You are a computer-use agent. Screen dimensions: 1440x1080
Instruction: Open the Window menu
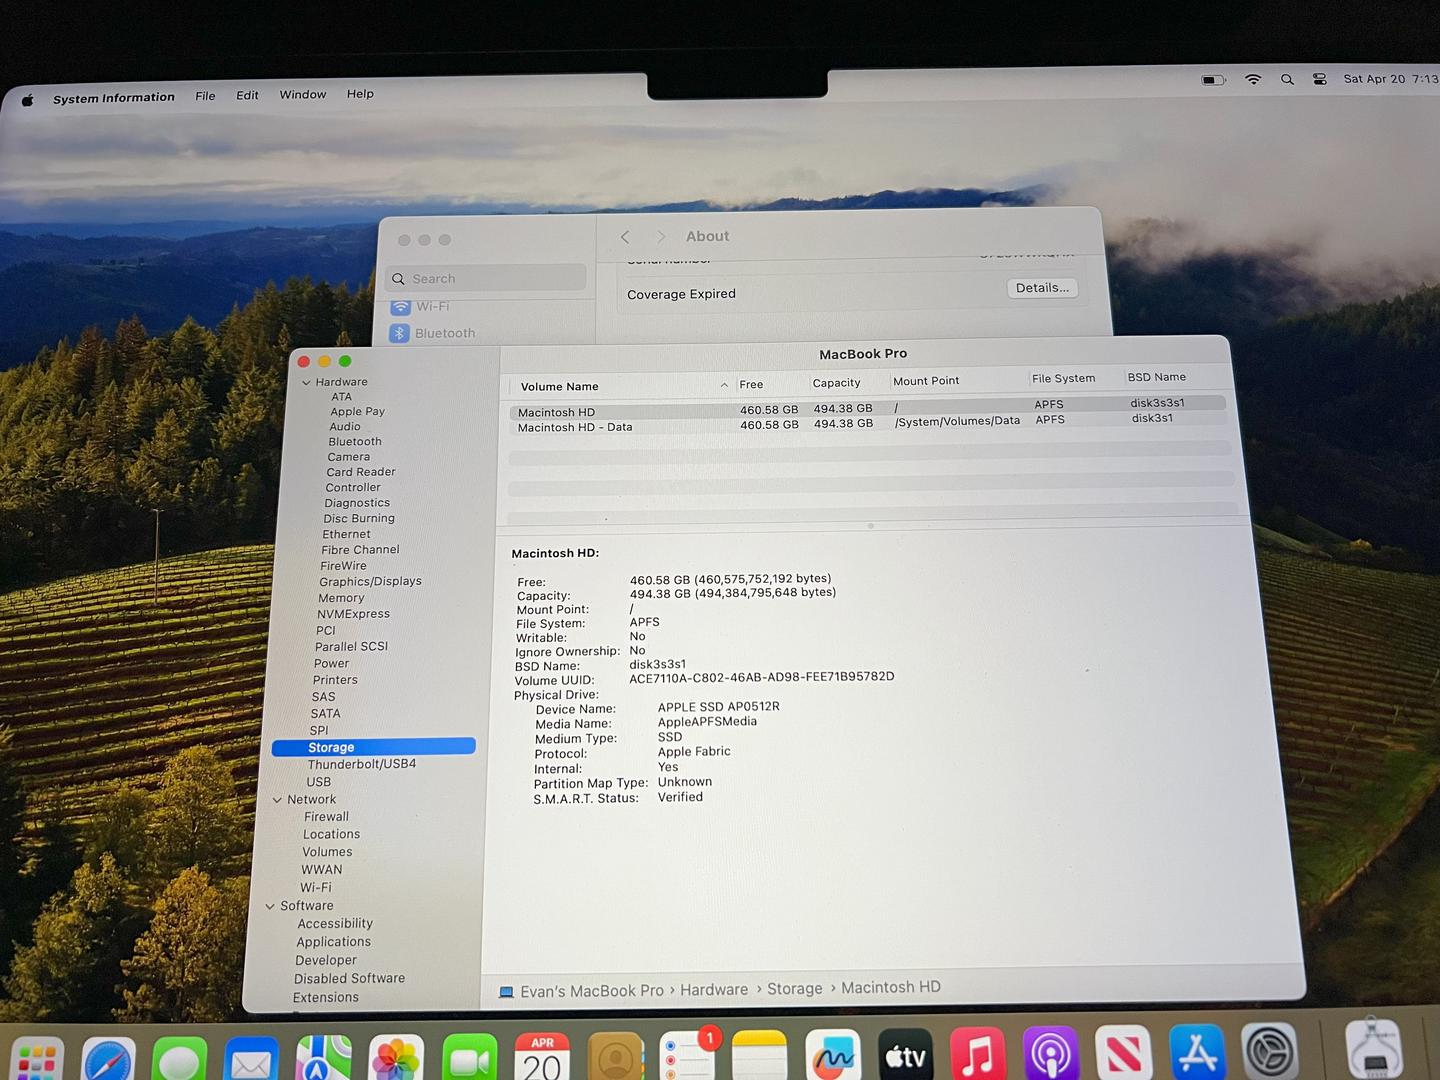(303, 94)
